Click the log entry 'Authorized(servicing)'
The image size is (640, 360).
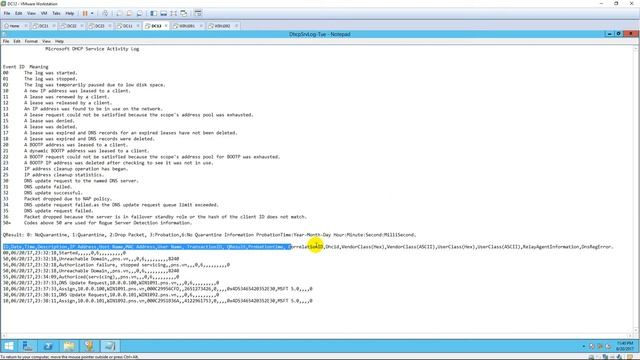(91, 277)
